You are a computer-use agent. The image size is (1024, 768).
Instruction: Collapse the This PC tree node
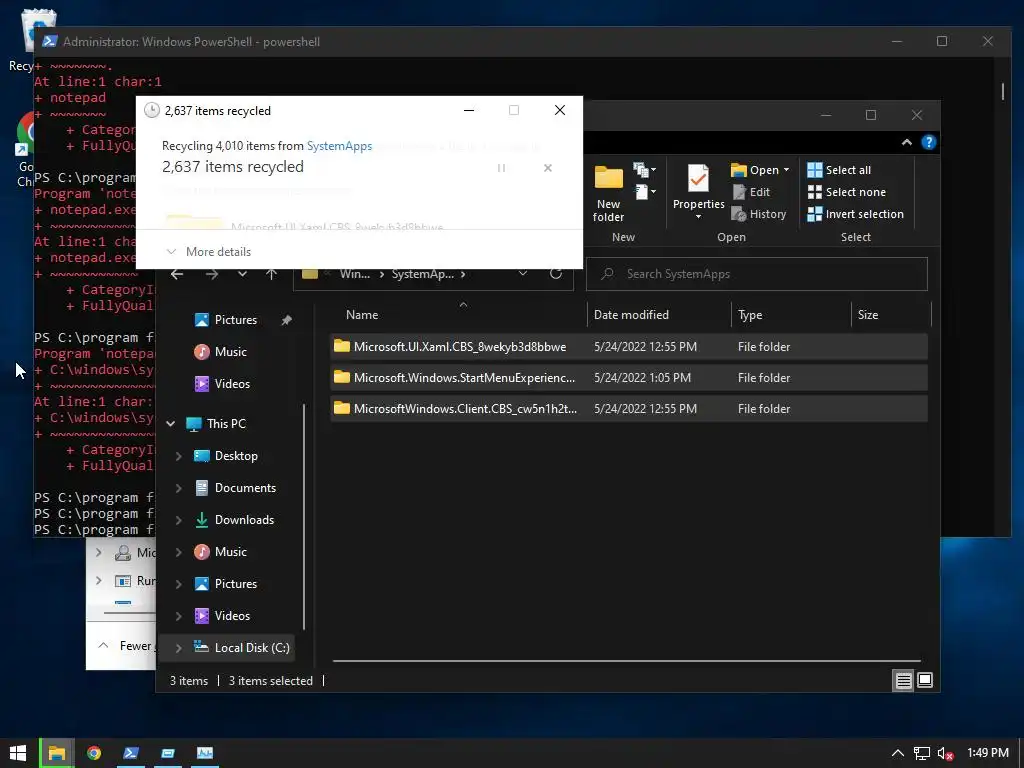click(171, 424)
